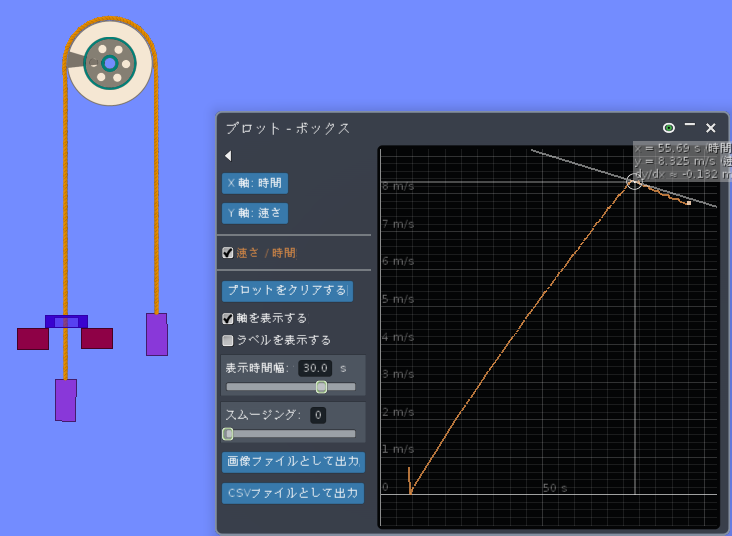Click CSVファイルとして出力 button
Image resolution: width=732 pixels, height=536 pixels.
pyautogui.click(x=293, y=493)
